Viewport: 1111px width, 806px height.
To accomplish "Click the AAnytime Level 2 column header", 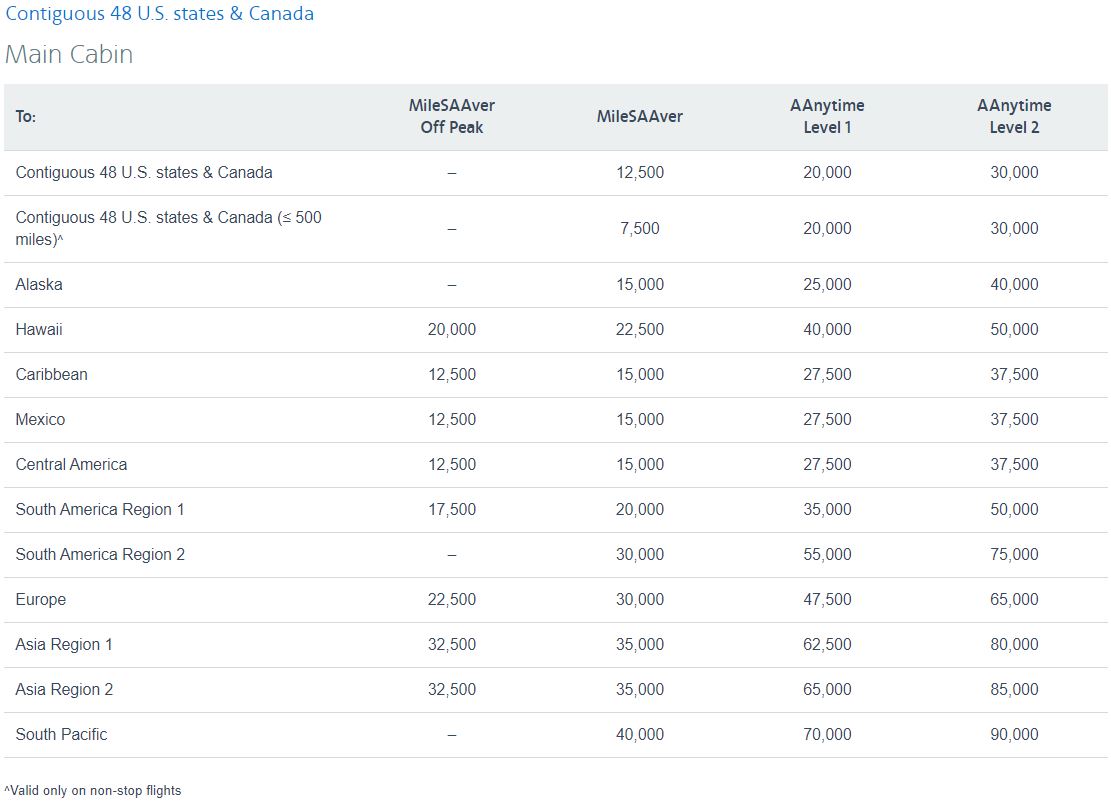I will tap(1014, 116).
